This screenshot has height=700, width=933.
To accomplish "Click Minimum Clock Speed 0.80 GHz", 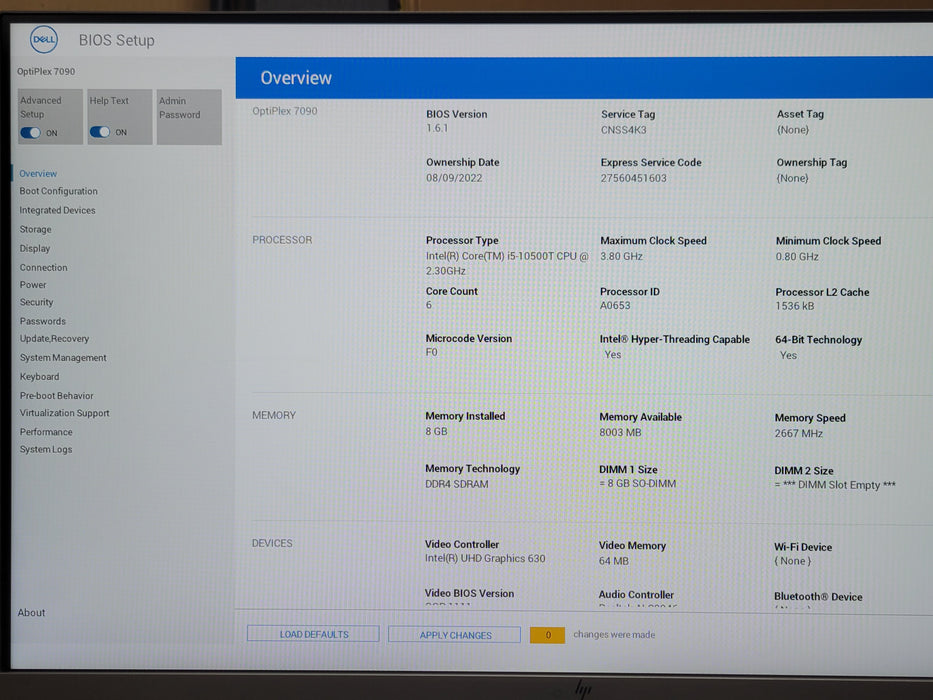I will [797, 257].
